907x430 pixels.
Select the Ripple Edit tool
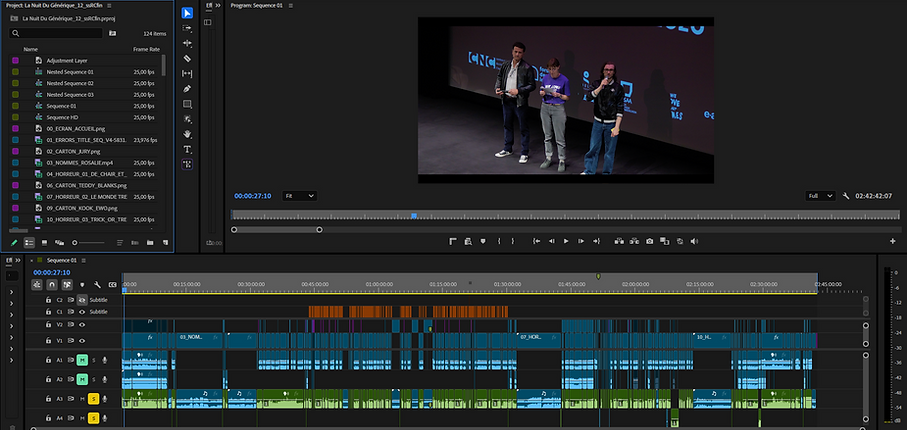(x=187, y=43)
